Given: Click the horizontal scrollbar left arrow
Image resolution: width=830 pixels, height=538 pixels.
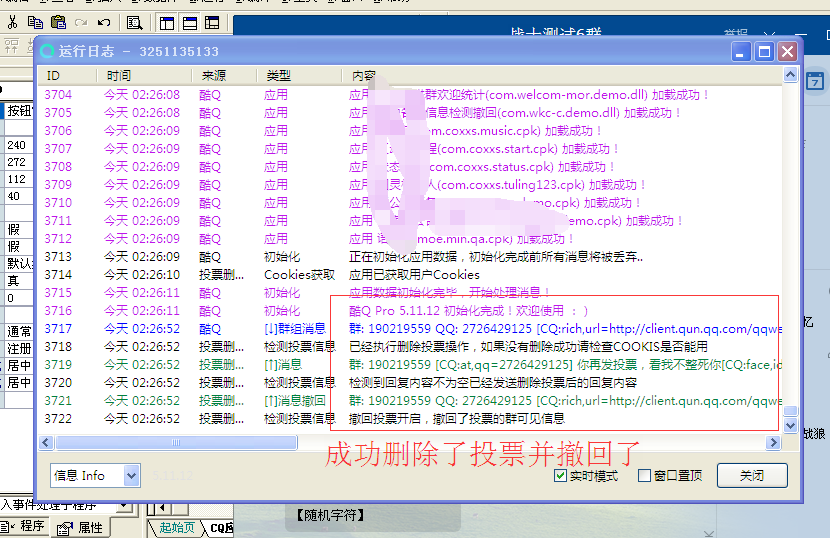Looking at the screenshot, I should pyautogui.click(x=46, y=443).
